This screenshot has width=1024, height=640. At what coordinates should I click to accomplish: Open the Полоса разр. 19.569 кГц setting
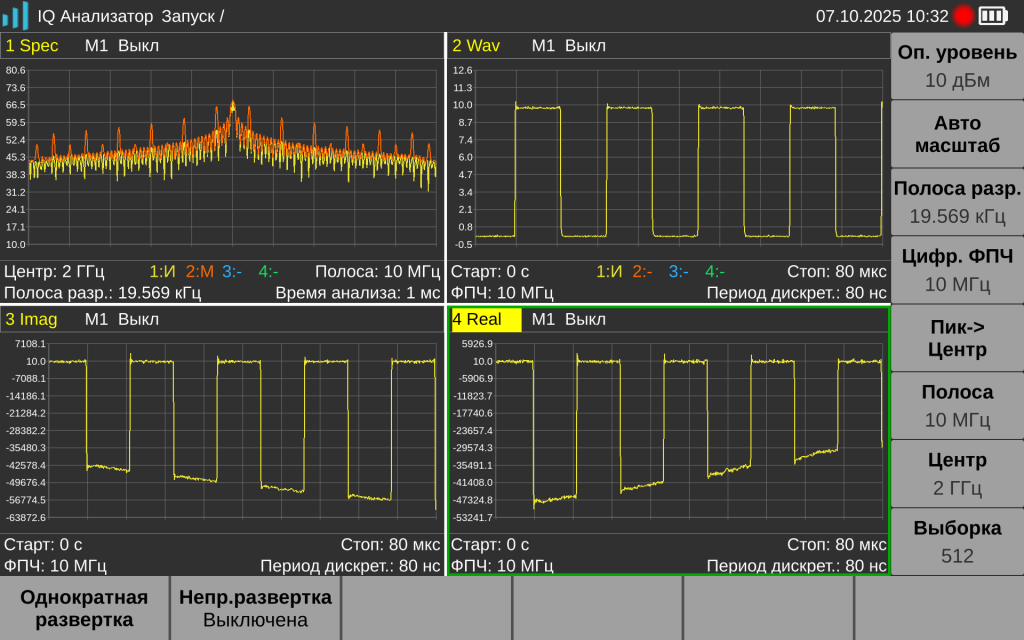957,202
